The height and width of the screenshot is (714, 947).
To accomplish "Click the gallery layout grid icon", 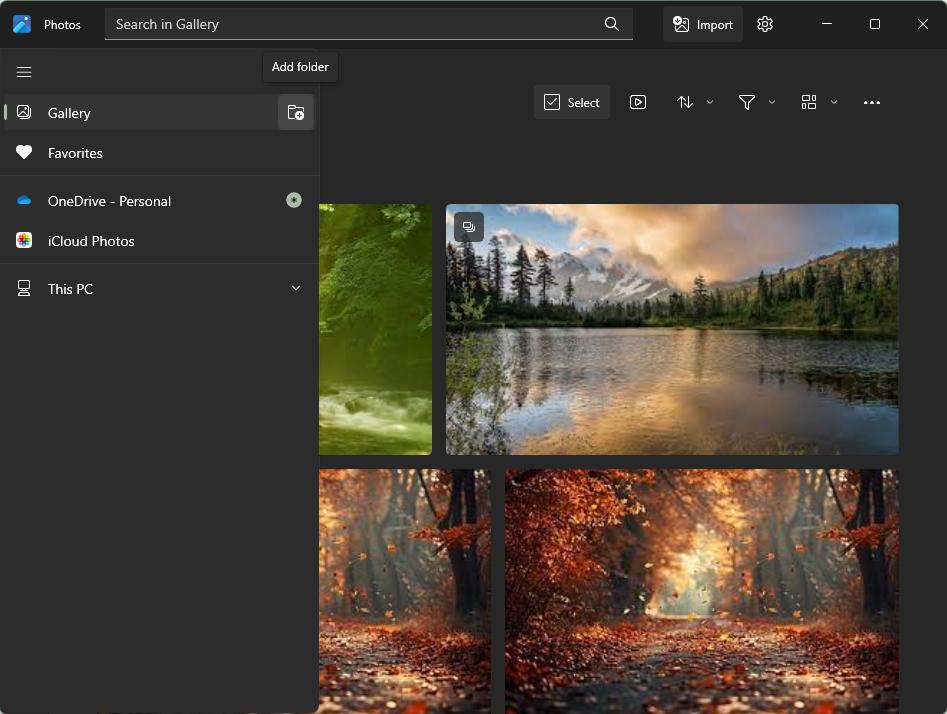I will click(x=809, y=102).
